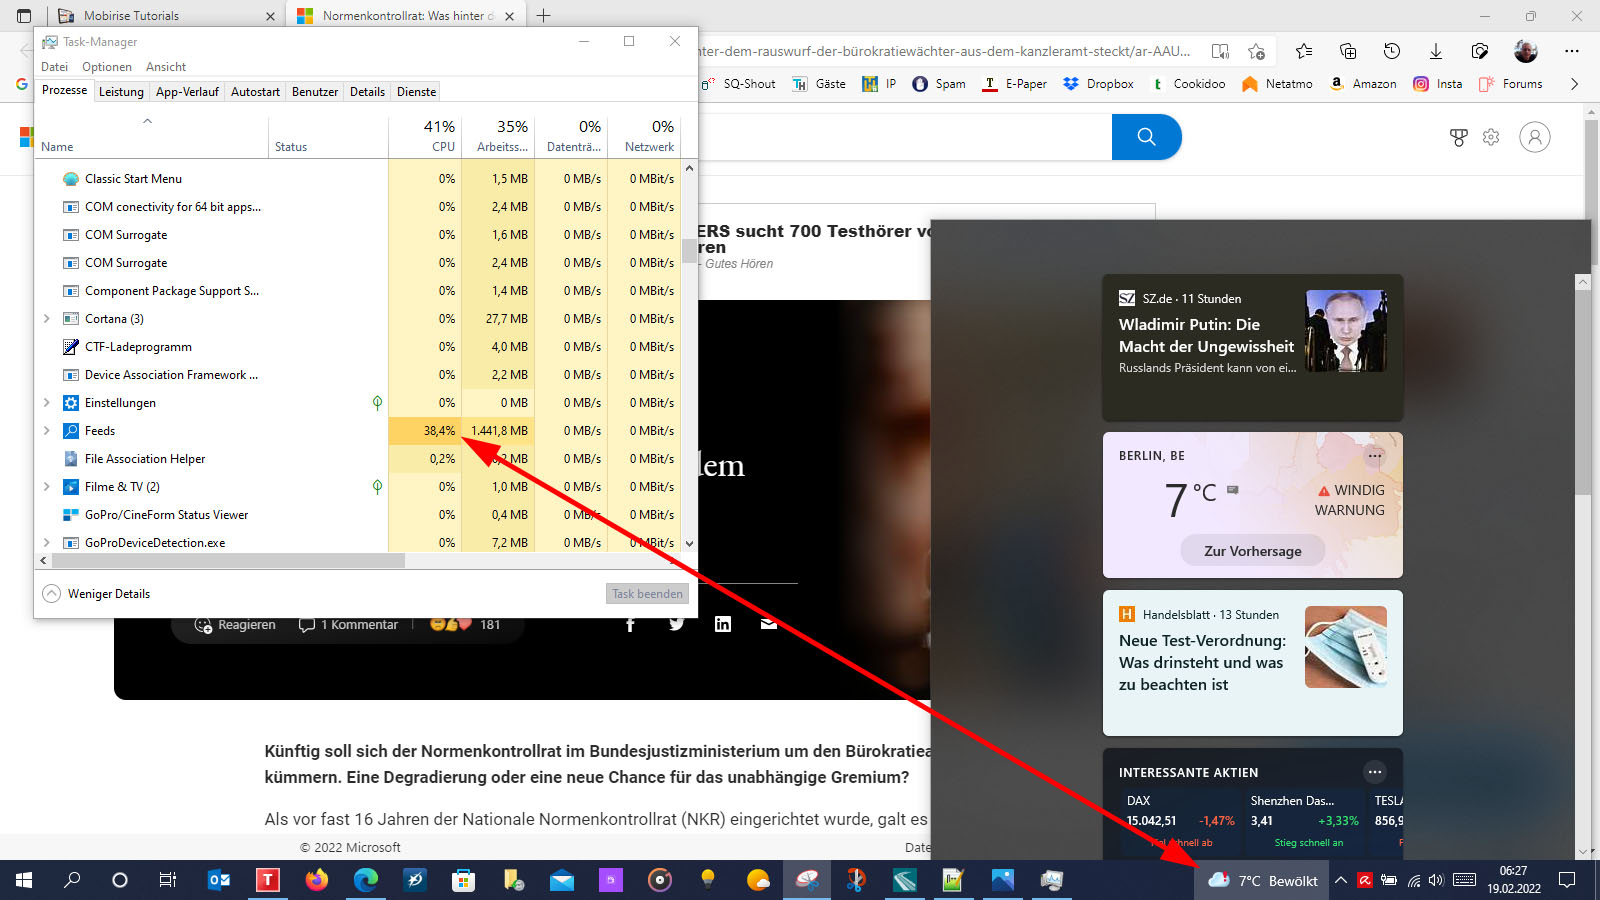Click the Task beenden button
This screenshot has height=900, width=1600.
tap(647, 594)
